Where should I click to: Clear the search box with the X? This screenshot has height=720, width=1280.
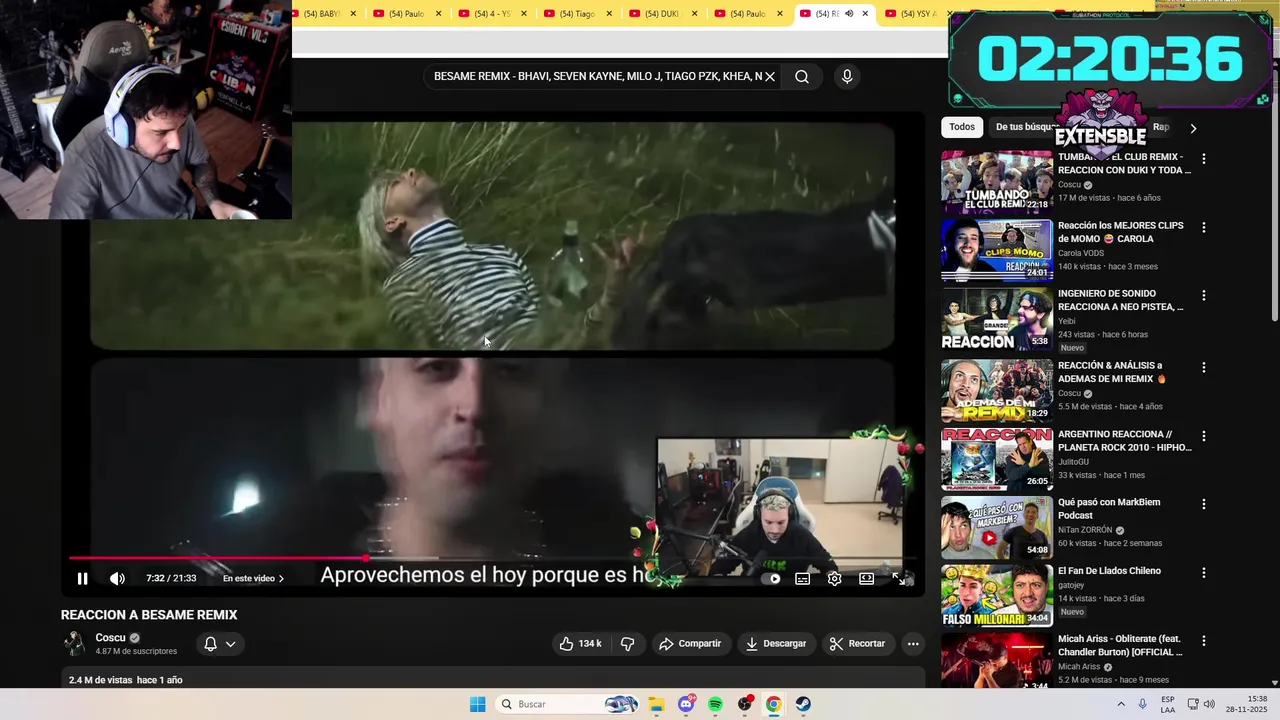770,76
